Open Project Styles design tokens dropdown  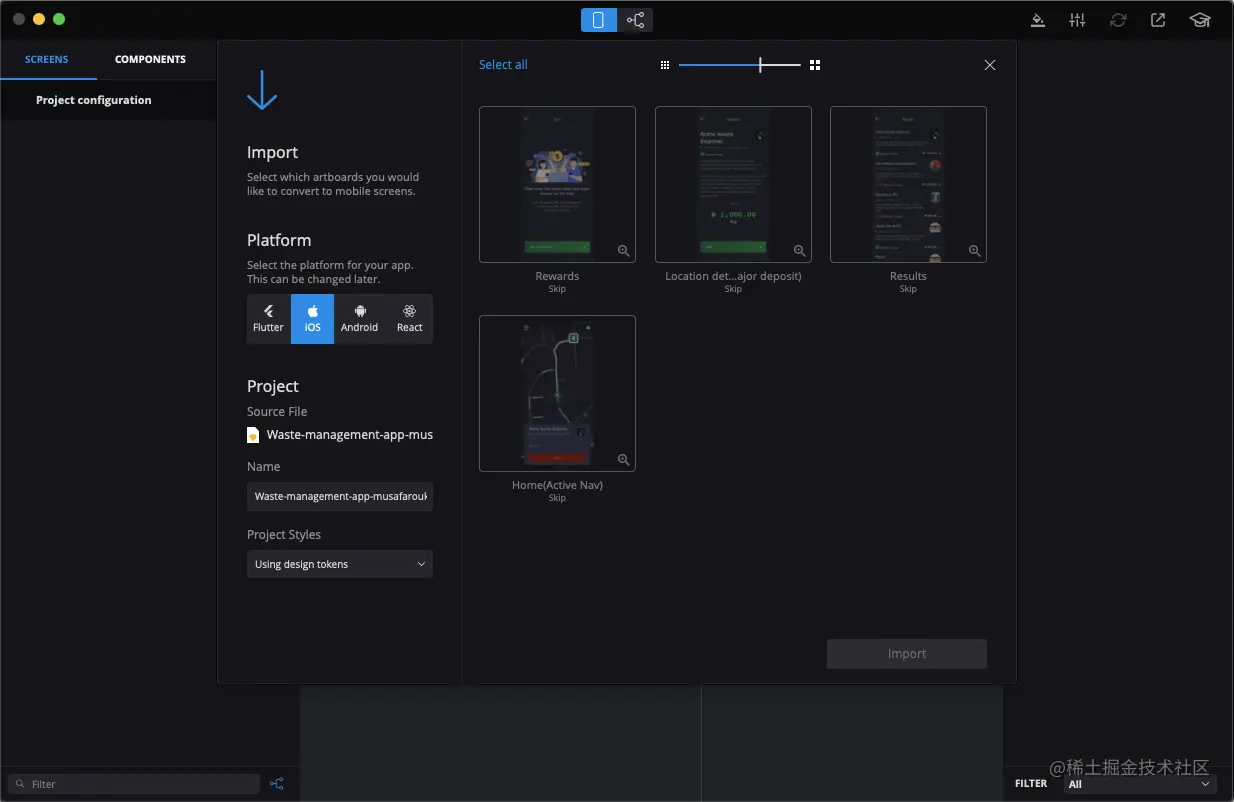click(x=340, y=564)
